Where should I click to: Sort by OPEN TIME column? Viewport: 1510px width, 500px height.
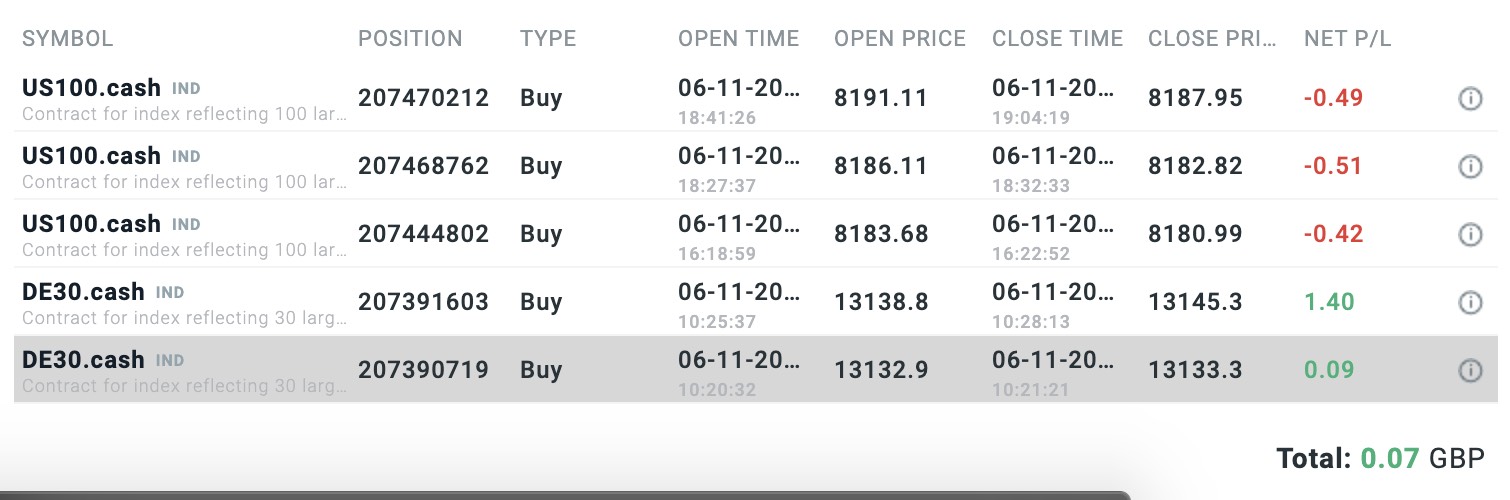[738, 39]
